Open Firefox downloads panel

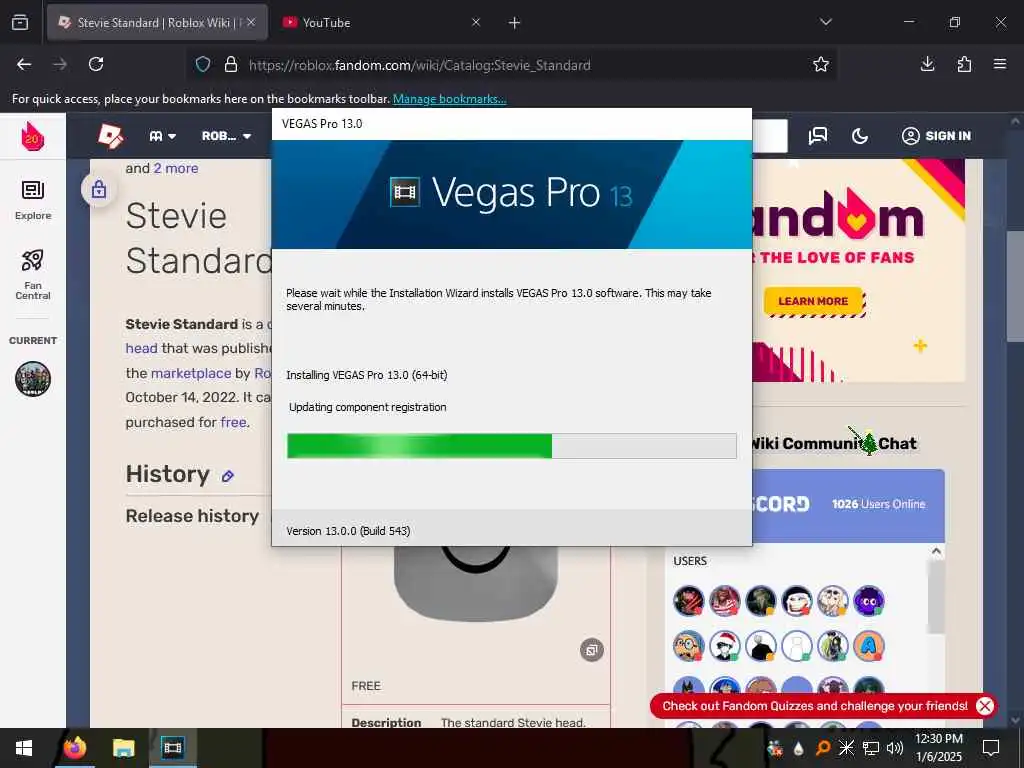pos(927,64)
